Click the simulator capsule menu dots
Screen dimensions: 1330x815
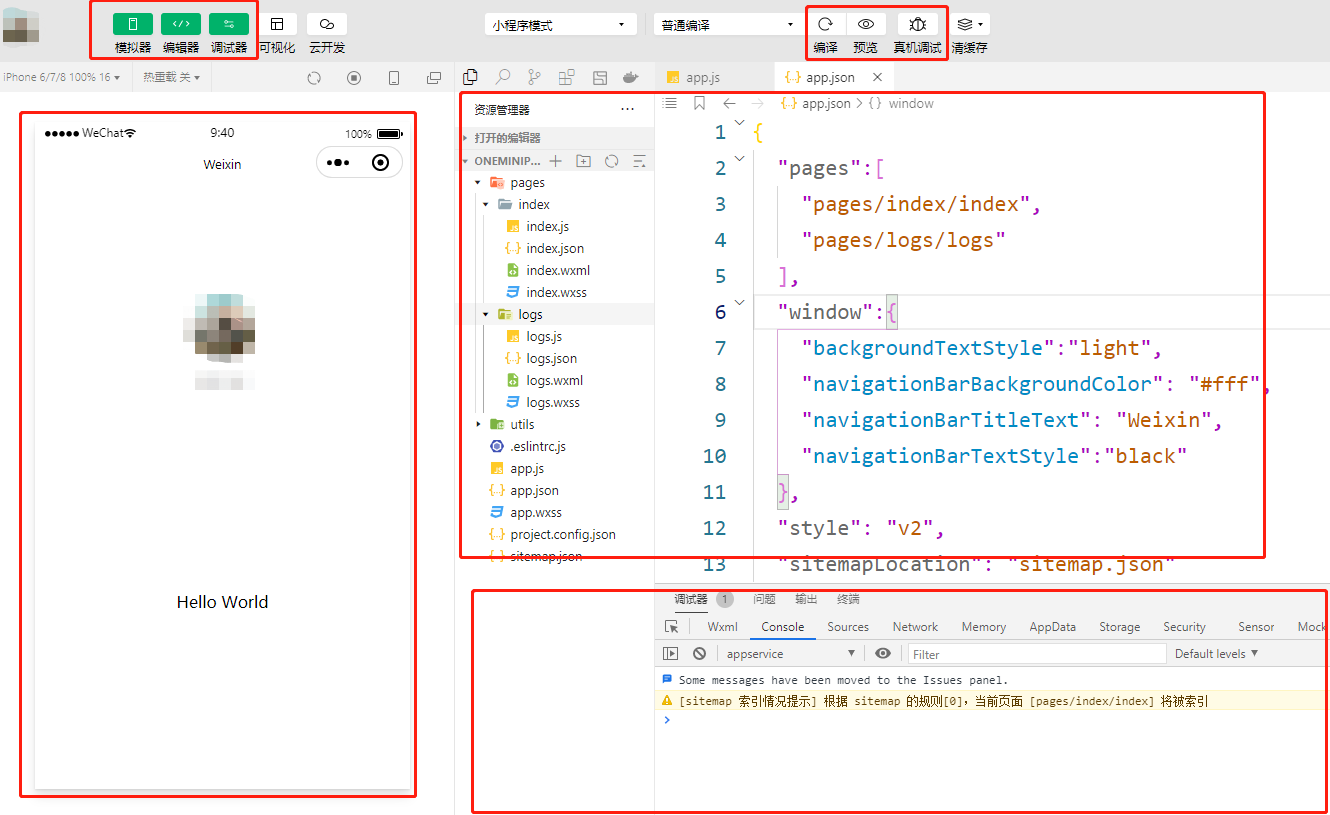click(x=338, y=163)
